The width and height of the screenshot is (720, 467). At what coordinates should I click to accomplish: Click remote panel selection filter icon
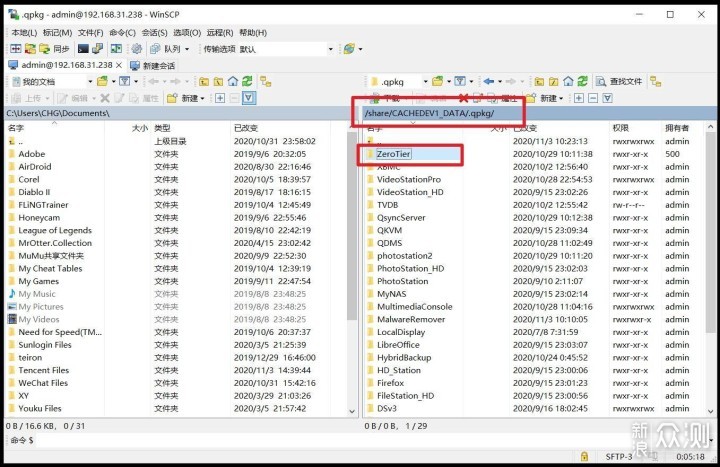click(608, 98)
